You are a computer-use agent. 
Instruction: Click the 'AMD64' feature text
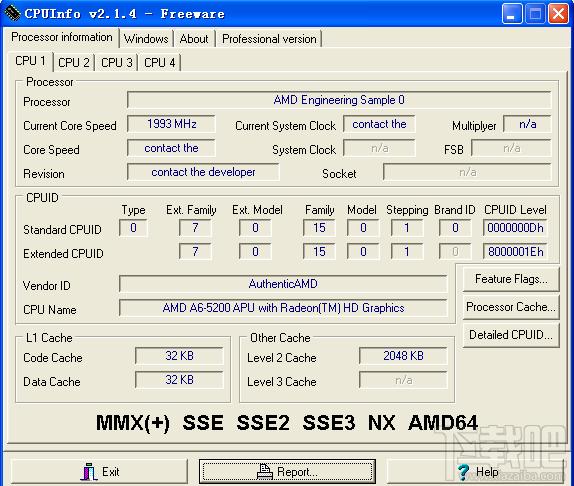coord(443,423)
